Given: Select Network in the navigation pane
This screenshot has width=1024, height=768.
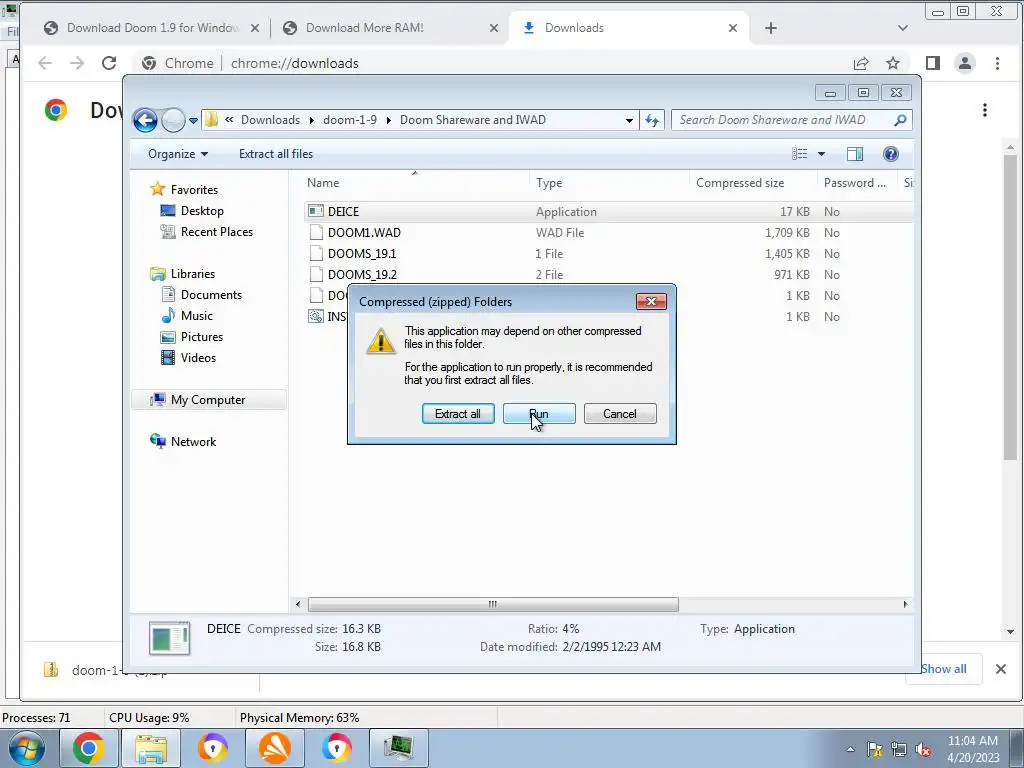Looking at the screenshot, I should (x=193, y=441).
